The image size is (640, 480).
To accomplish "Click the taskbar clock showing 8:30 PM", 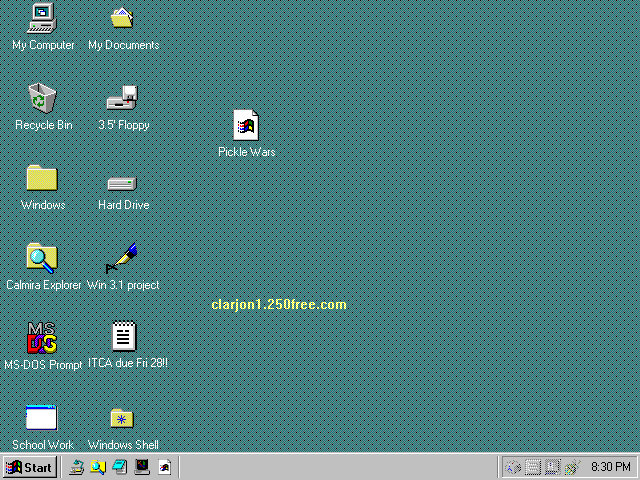I will coord(610,467).
